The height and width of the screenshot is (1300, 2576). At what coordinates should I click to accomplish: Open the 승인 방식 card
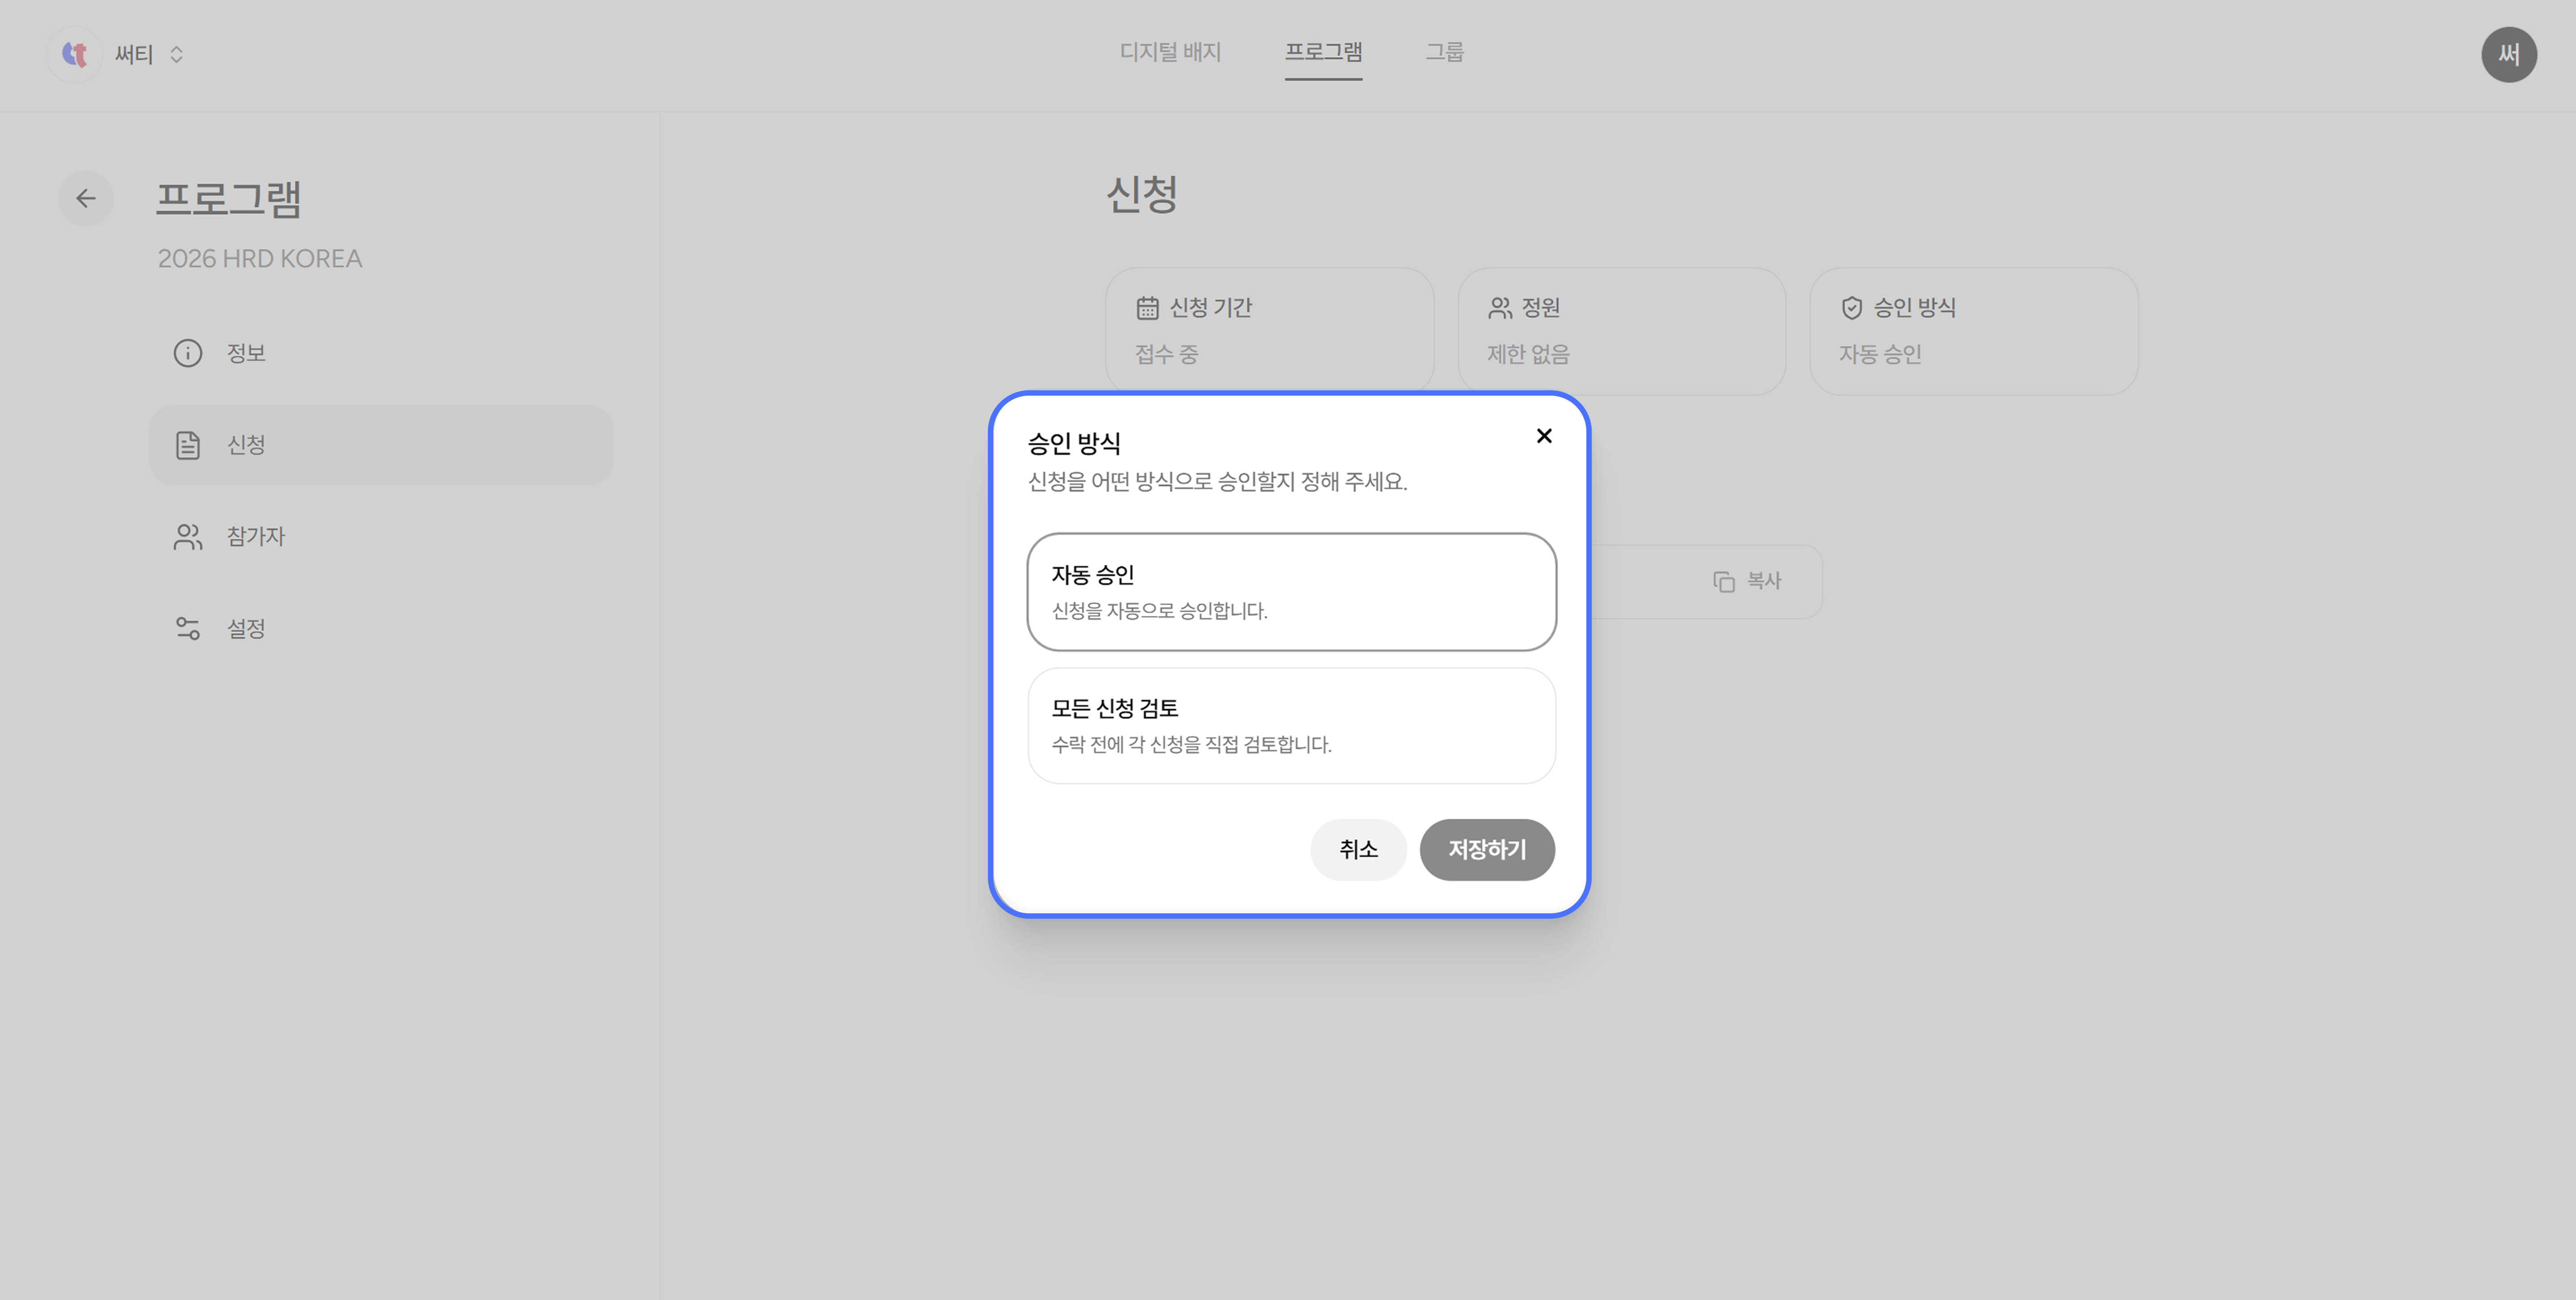coord(1973,331)
